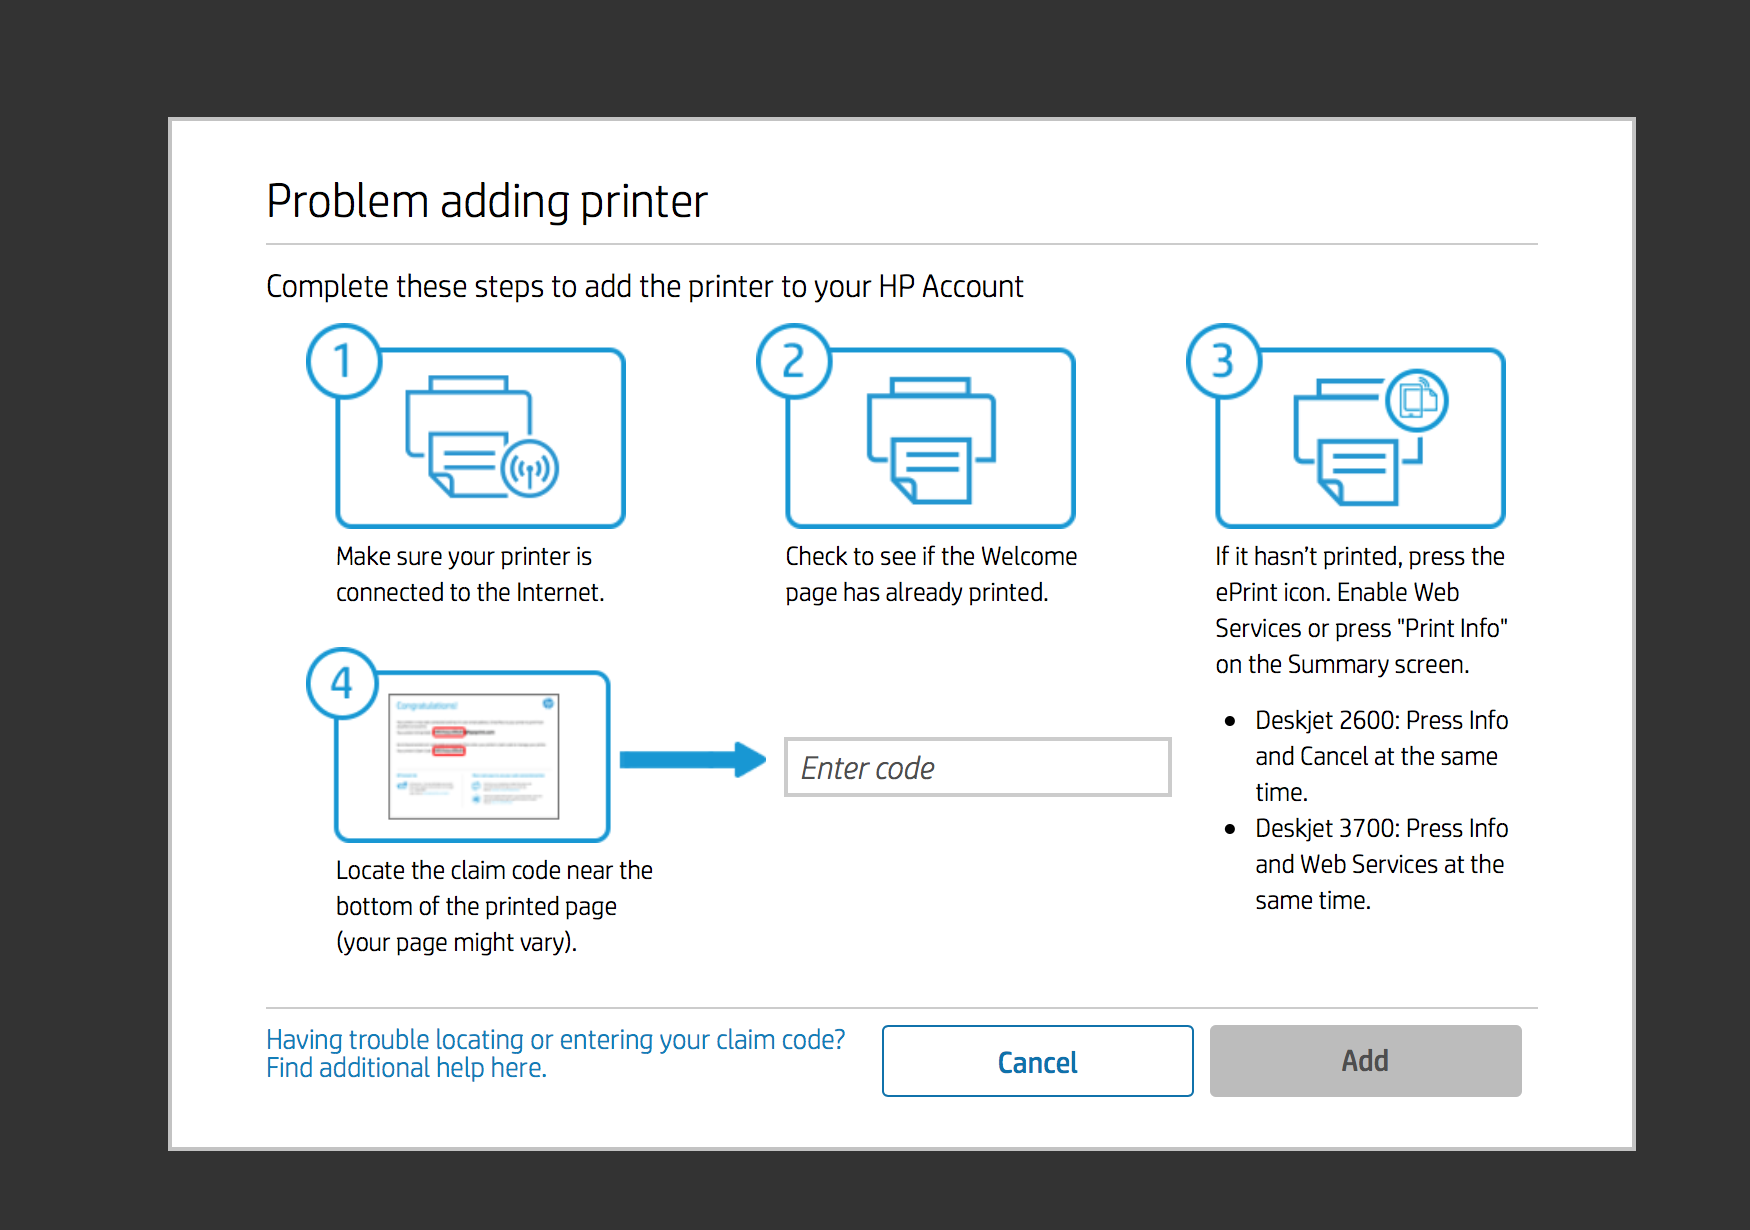1750x1230 pixels.
Task: Click inside the Enter code input field
Action: pyautogui.click(x=977, y=767)
